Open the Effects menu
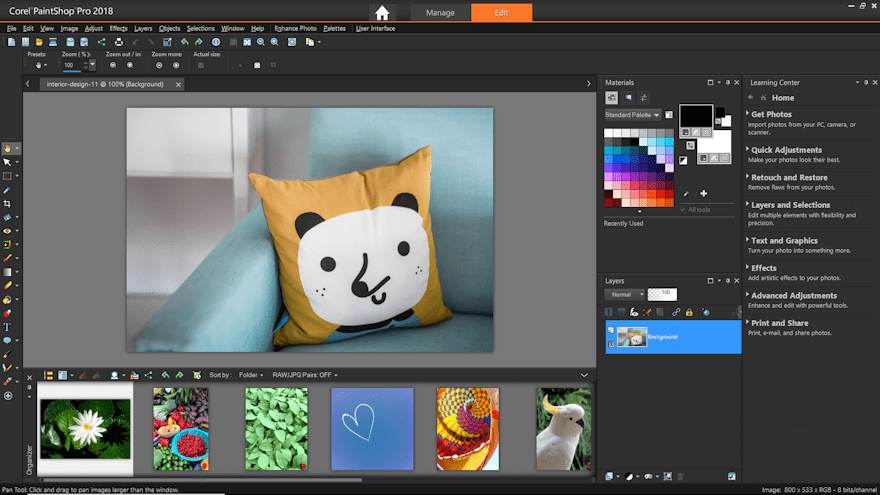 [118, 28]
